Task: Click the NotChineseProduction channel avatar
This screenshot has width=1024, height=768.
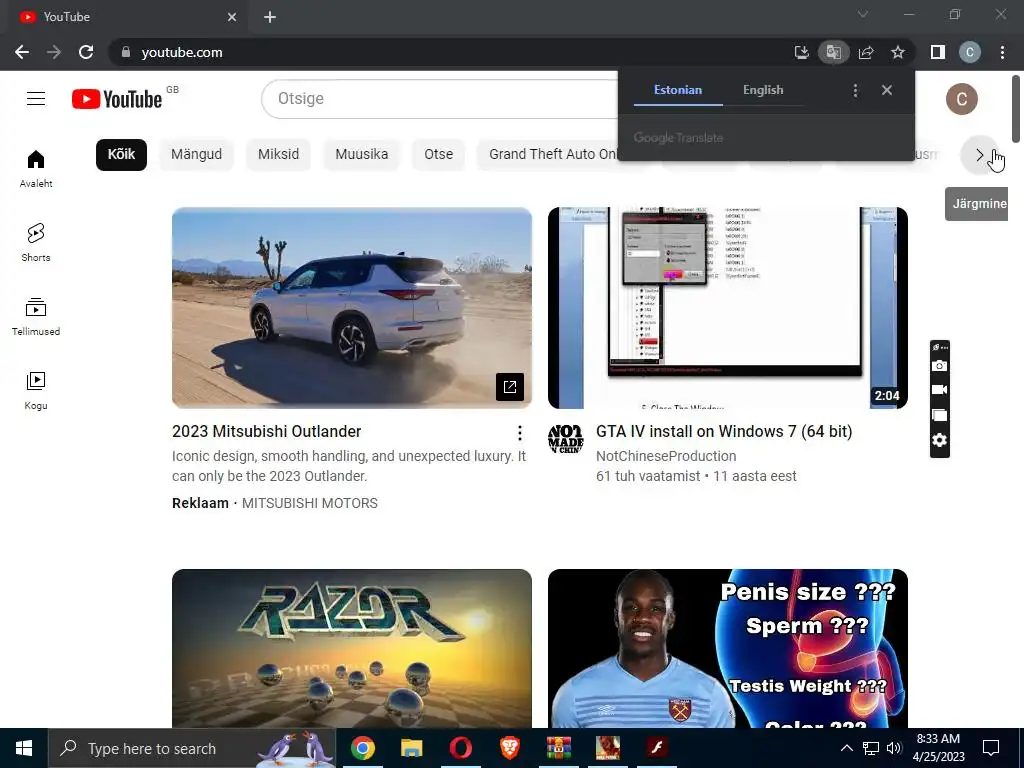Action: click(566, 438)
